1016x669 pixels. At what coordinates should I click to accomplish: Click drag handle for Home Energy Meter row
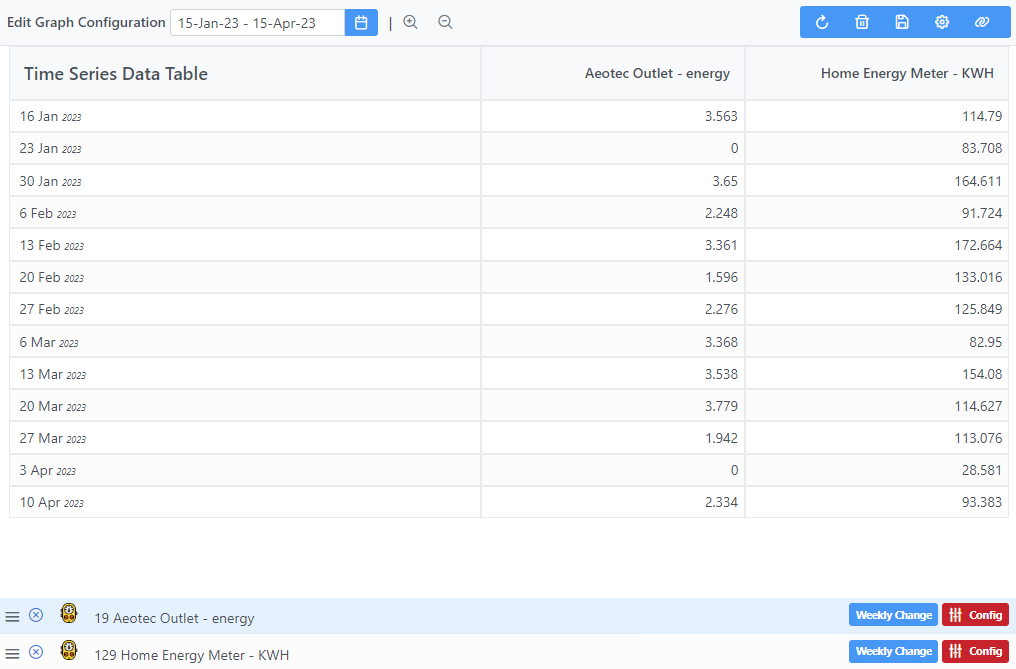click(x=12, y=652)
